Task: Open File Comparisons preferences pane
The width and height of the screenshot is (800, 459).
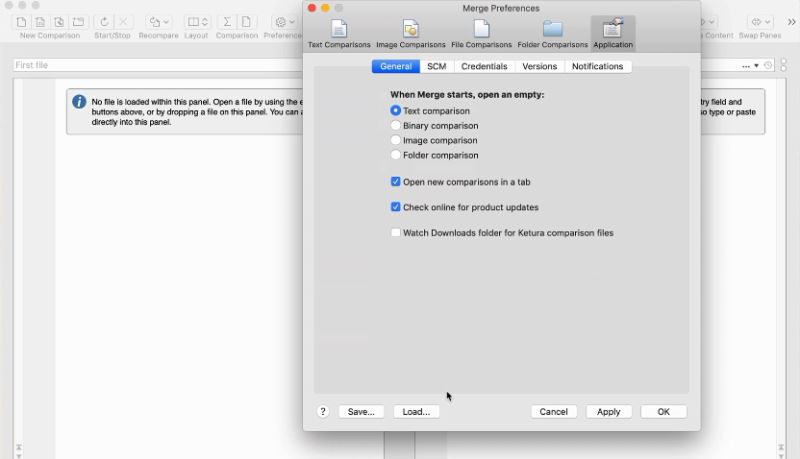Action: point(481,34)
